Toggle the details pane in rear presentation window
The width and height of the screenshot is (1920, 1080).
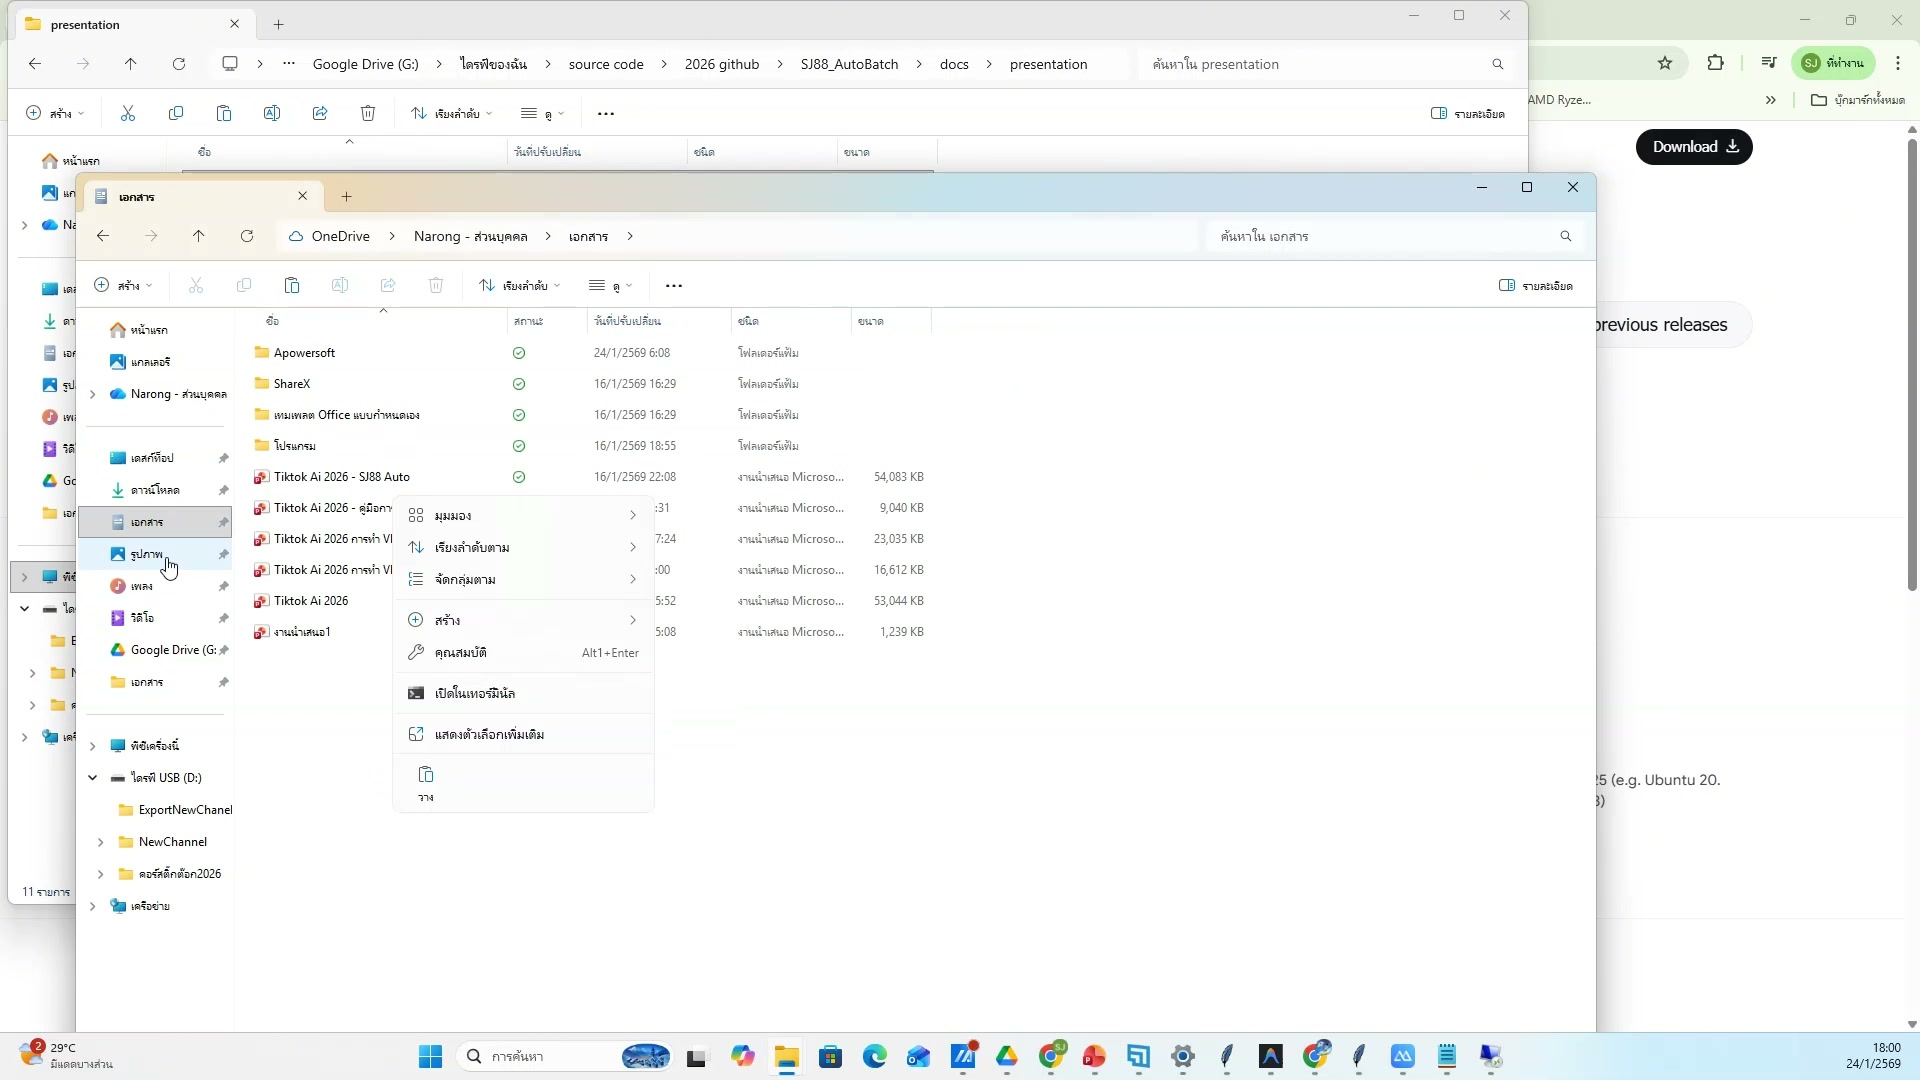[x=1468, y=114]
